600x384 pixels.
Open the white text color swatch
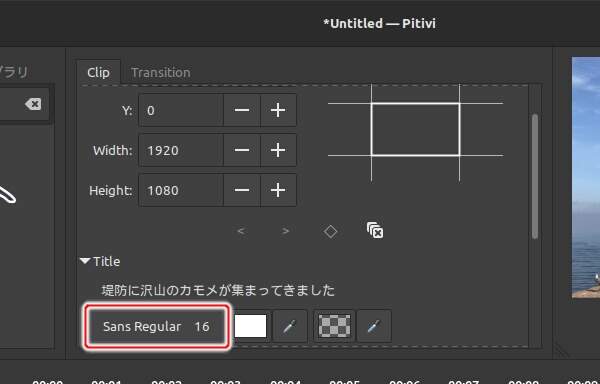tap(251, 326)
